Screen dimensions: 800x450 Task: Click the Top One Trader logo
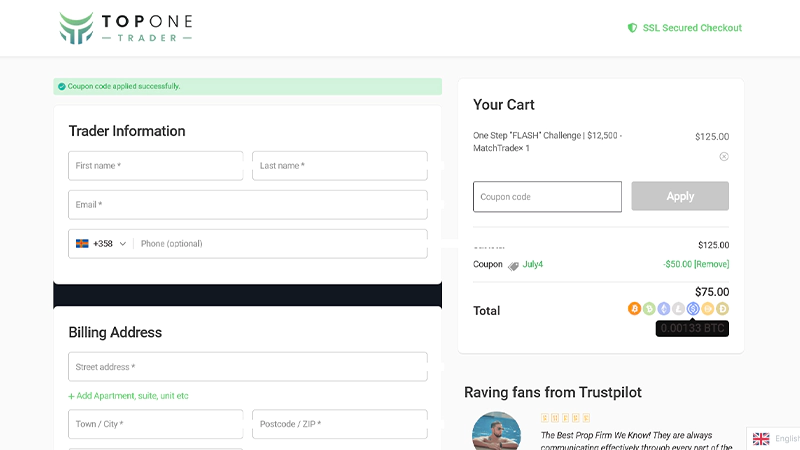click(x=126, y=28)
